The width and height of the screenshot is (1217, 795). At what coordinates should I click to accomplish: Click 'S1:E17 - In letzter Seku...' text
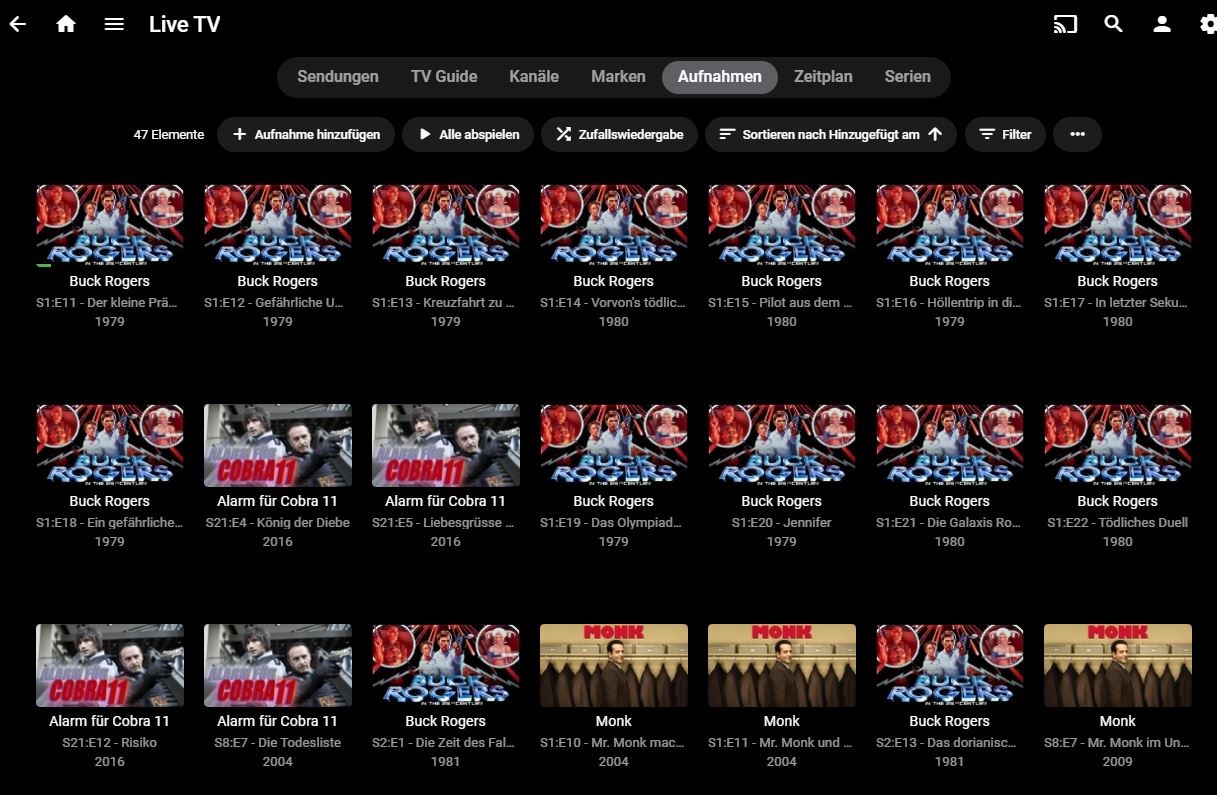click(1118, 302)
